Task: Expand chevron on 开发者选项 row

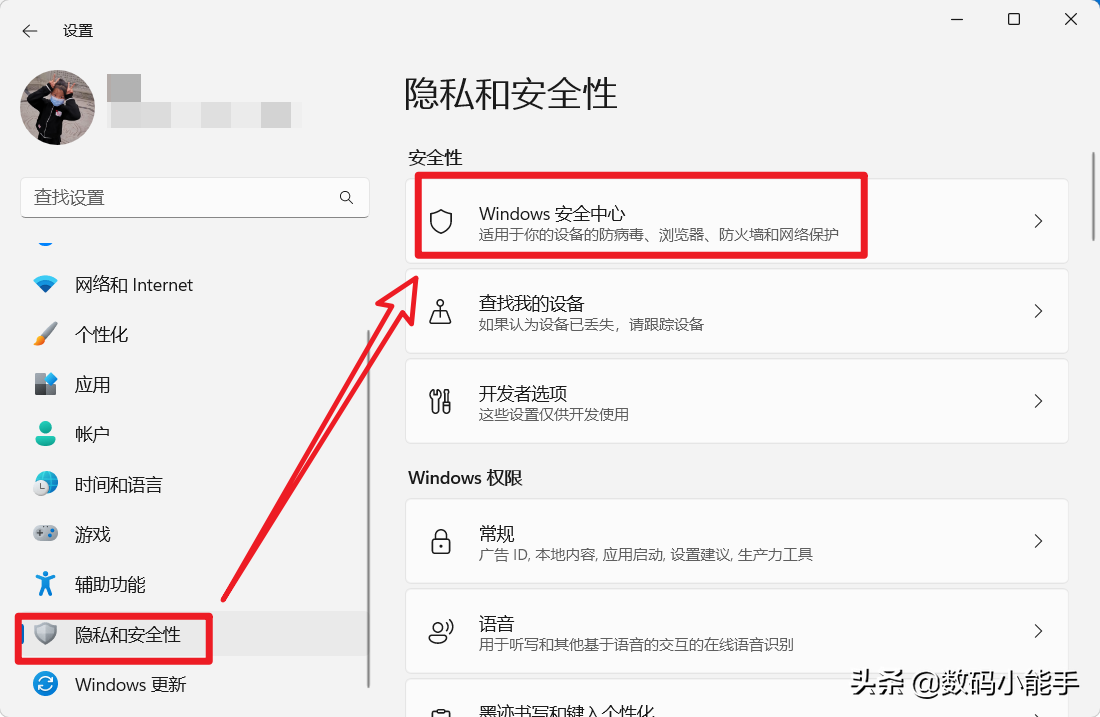Action: tap(1038, 401)
